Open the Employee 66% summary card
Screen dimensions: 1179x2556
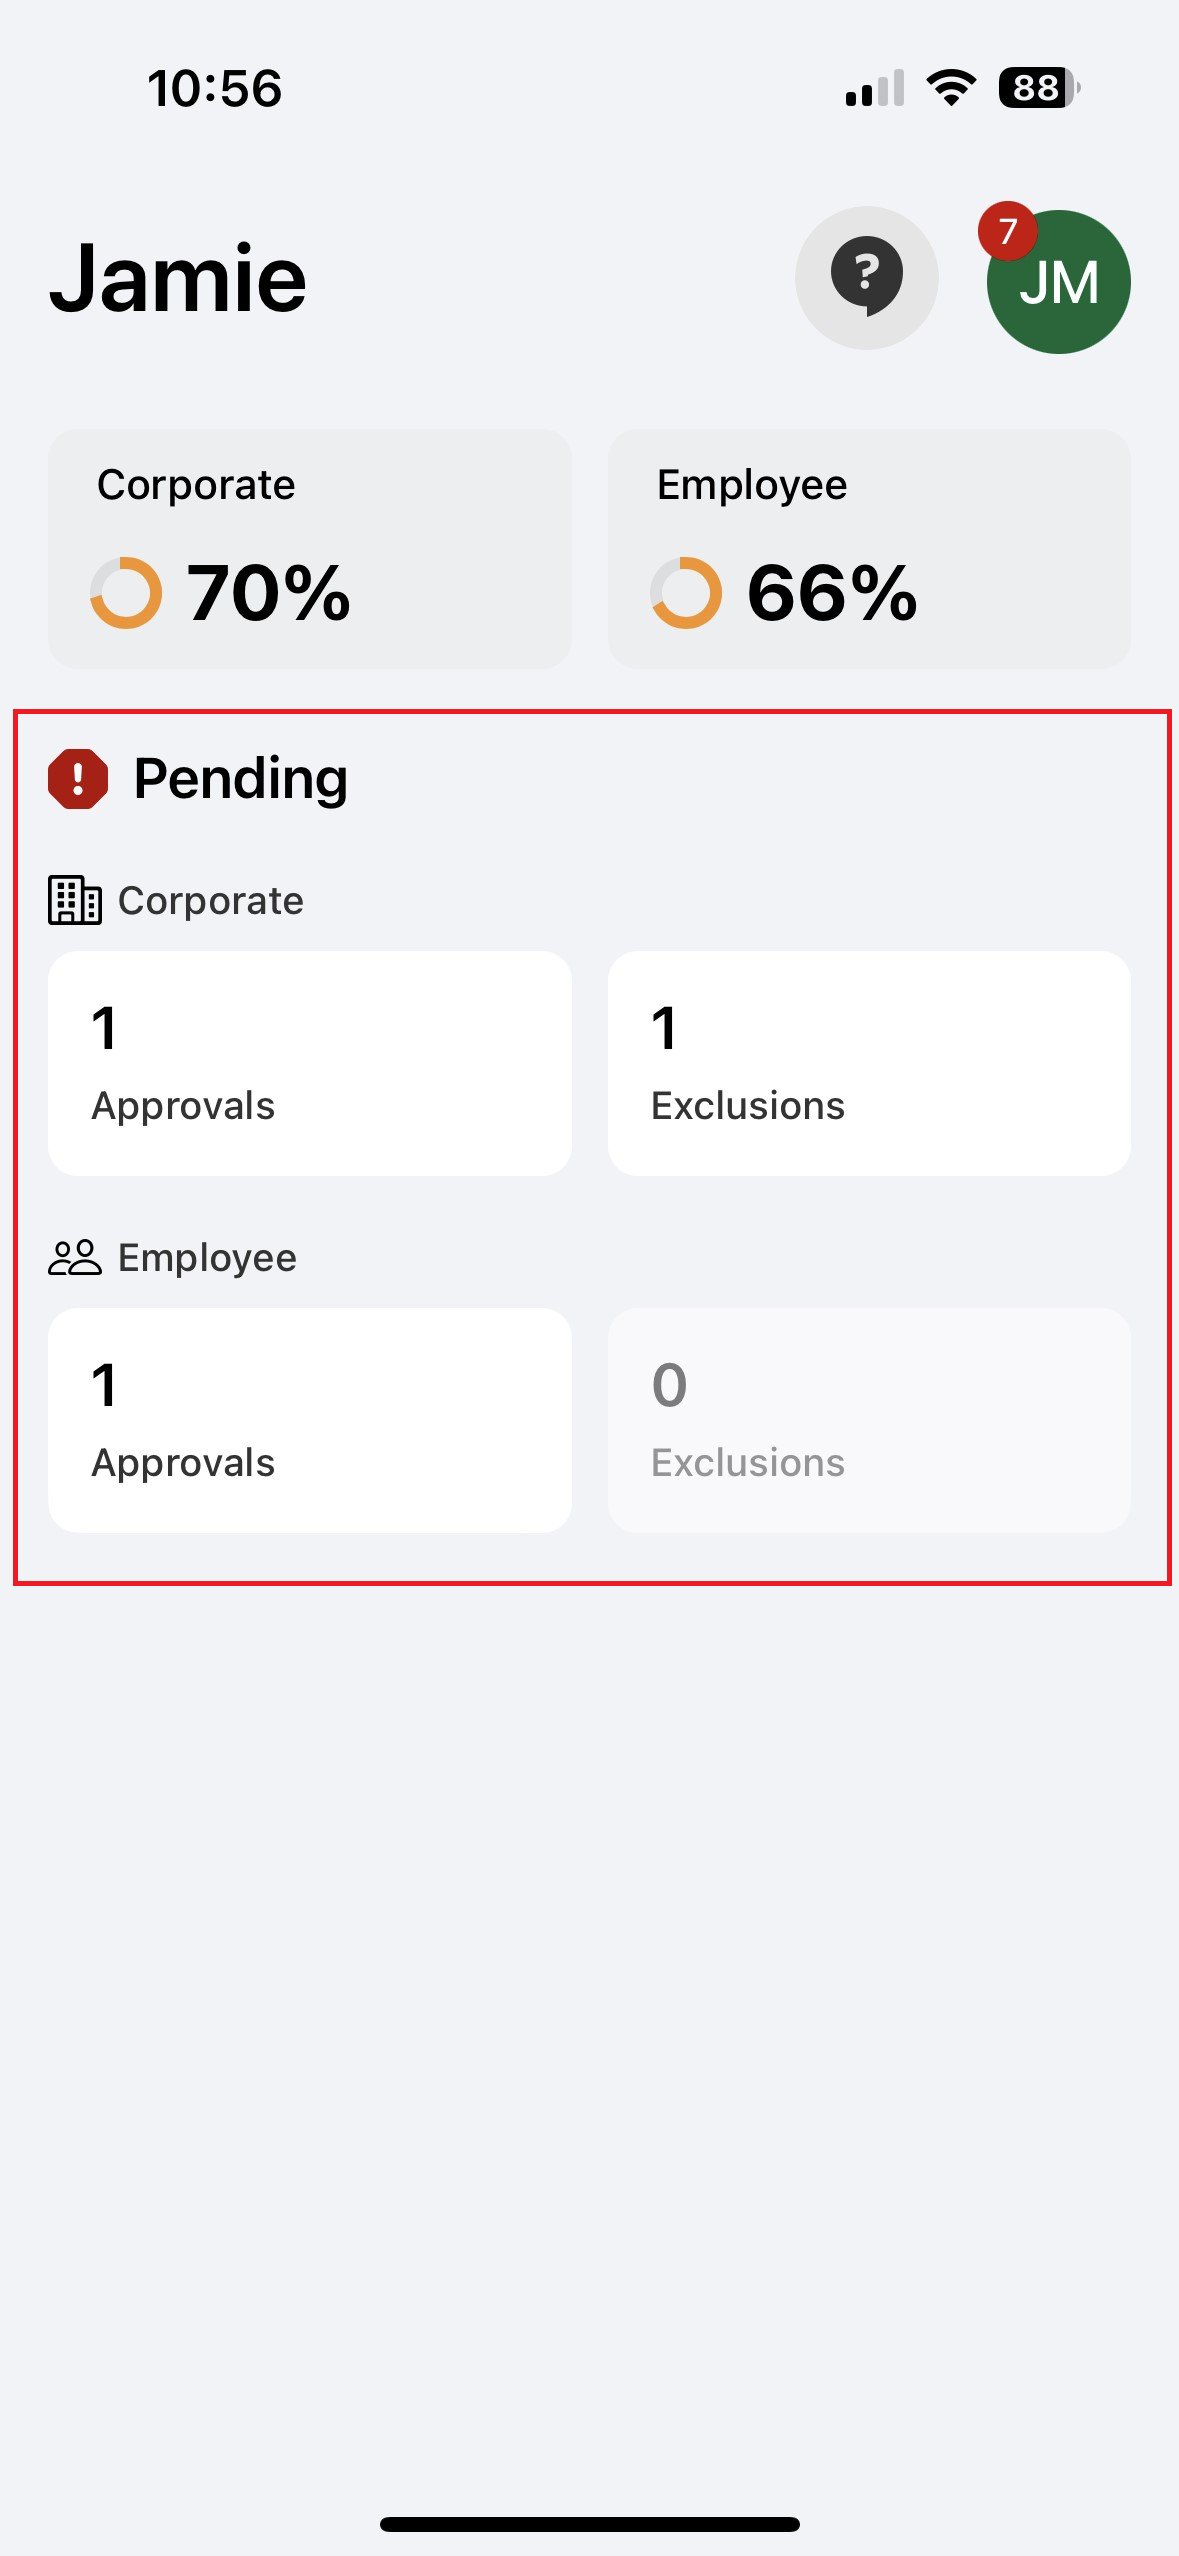pos(869,549)
